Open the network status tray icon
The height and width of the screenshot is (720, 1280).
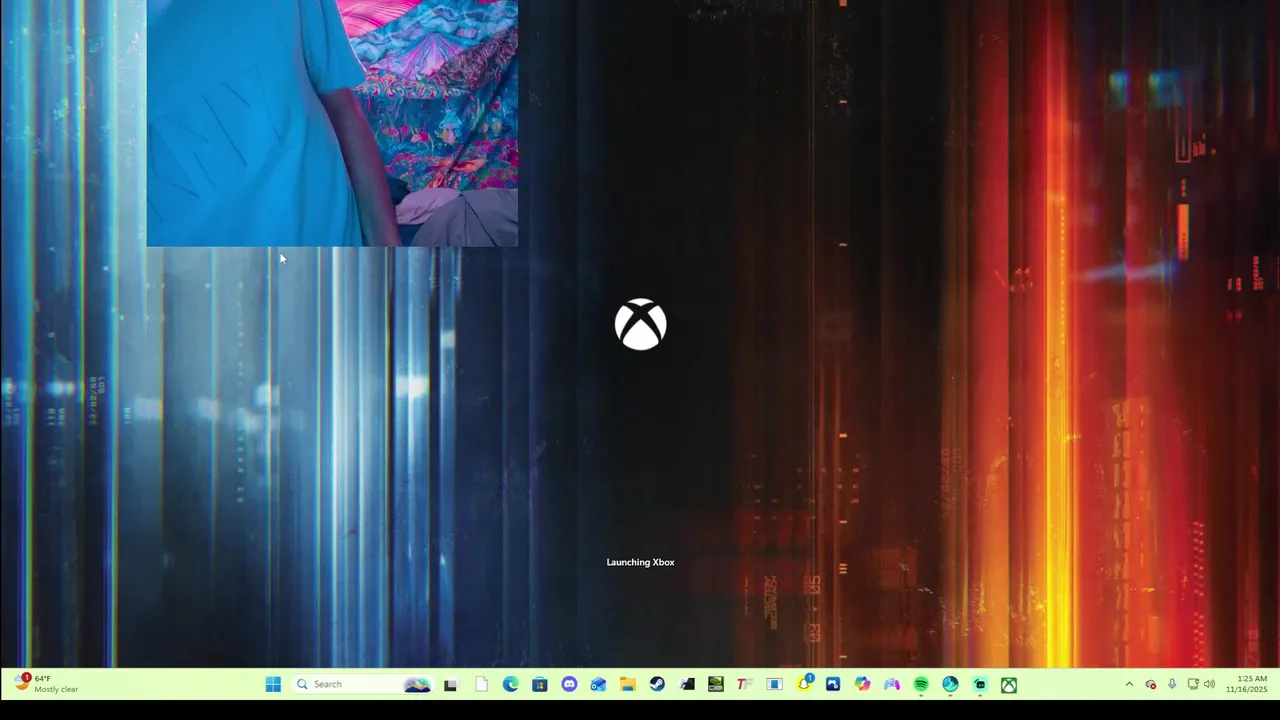tap(1193, 685)
